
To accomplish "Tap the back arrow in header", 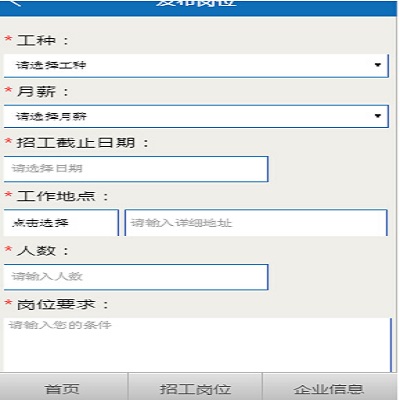I will tap(14, 3).
